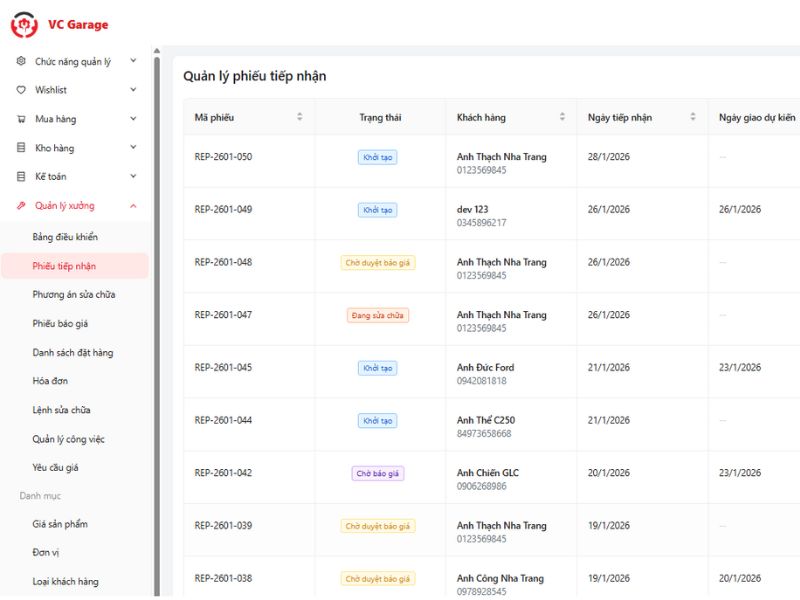Click the Kế toán sidebar icon
The image size is (800, 600).
[x=21, y=177]
